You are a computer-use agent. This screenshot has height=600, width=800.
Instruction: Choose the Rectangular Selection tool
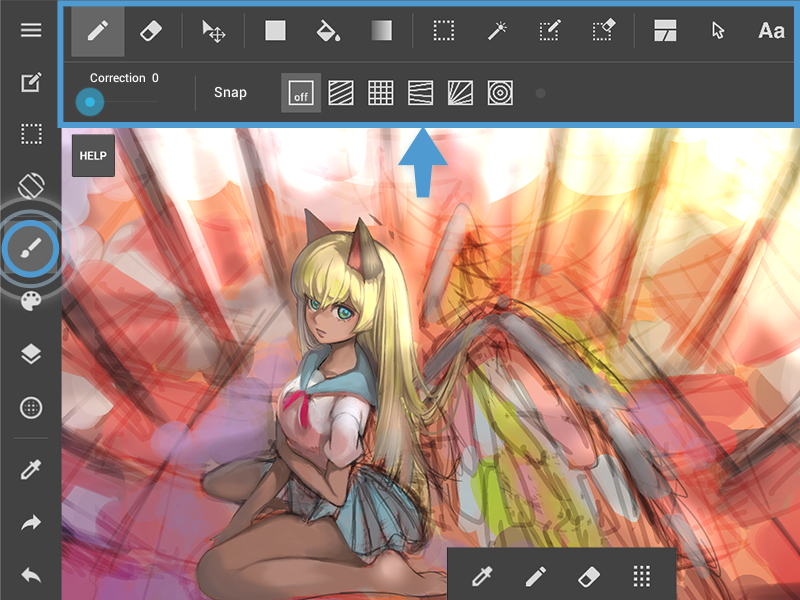[x=444, y=31]
